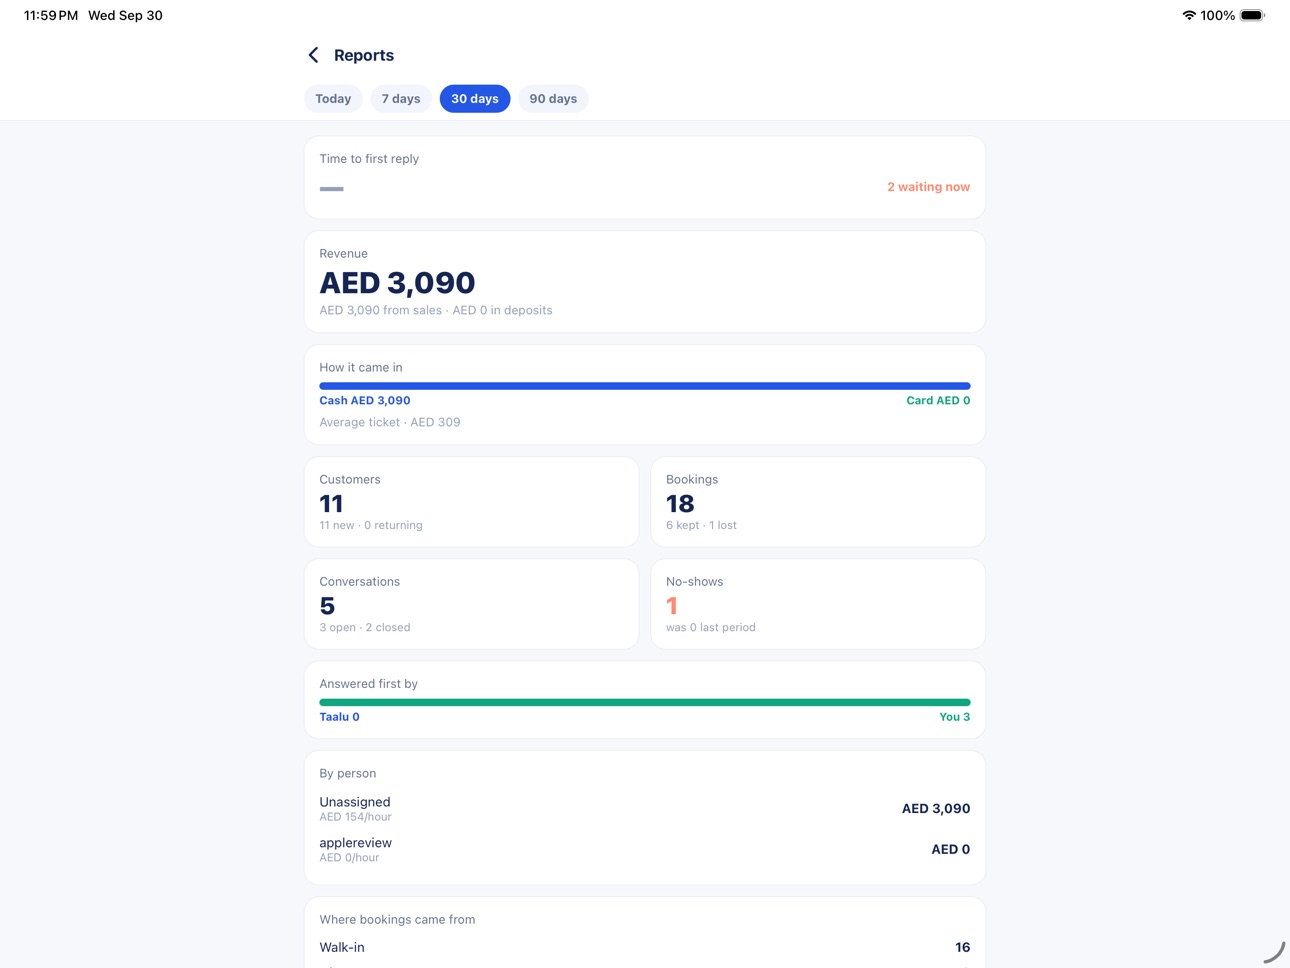Click '3 open · 2 closed' text
The width and height of the screenshot is (1290, 968).
pyautogui.click(x=365, y=627)
